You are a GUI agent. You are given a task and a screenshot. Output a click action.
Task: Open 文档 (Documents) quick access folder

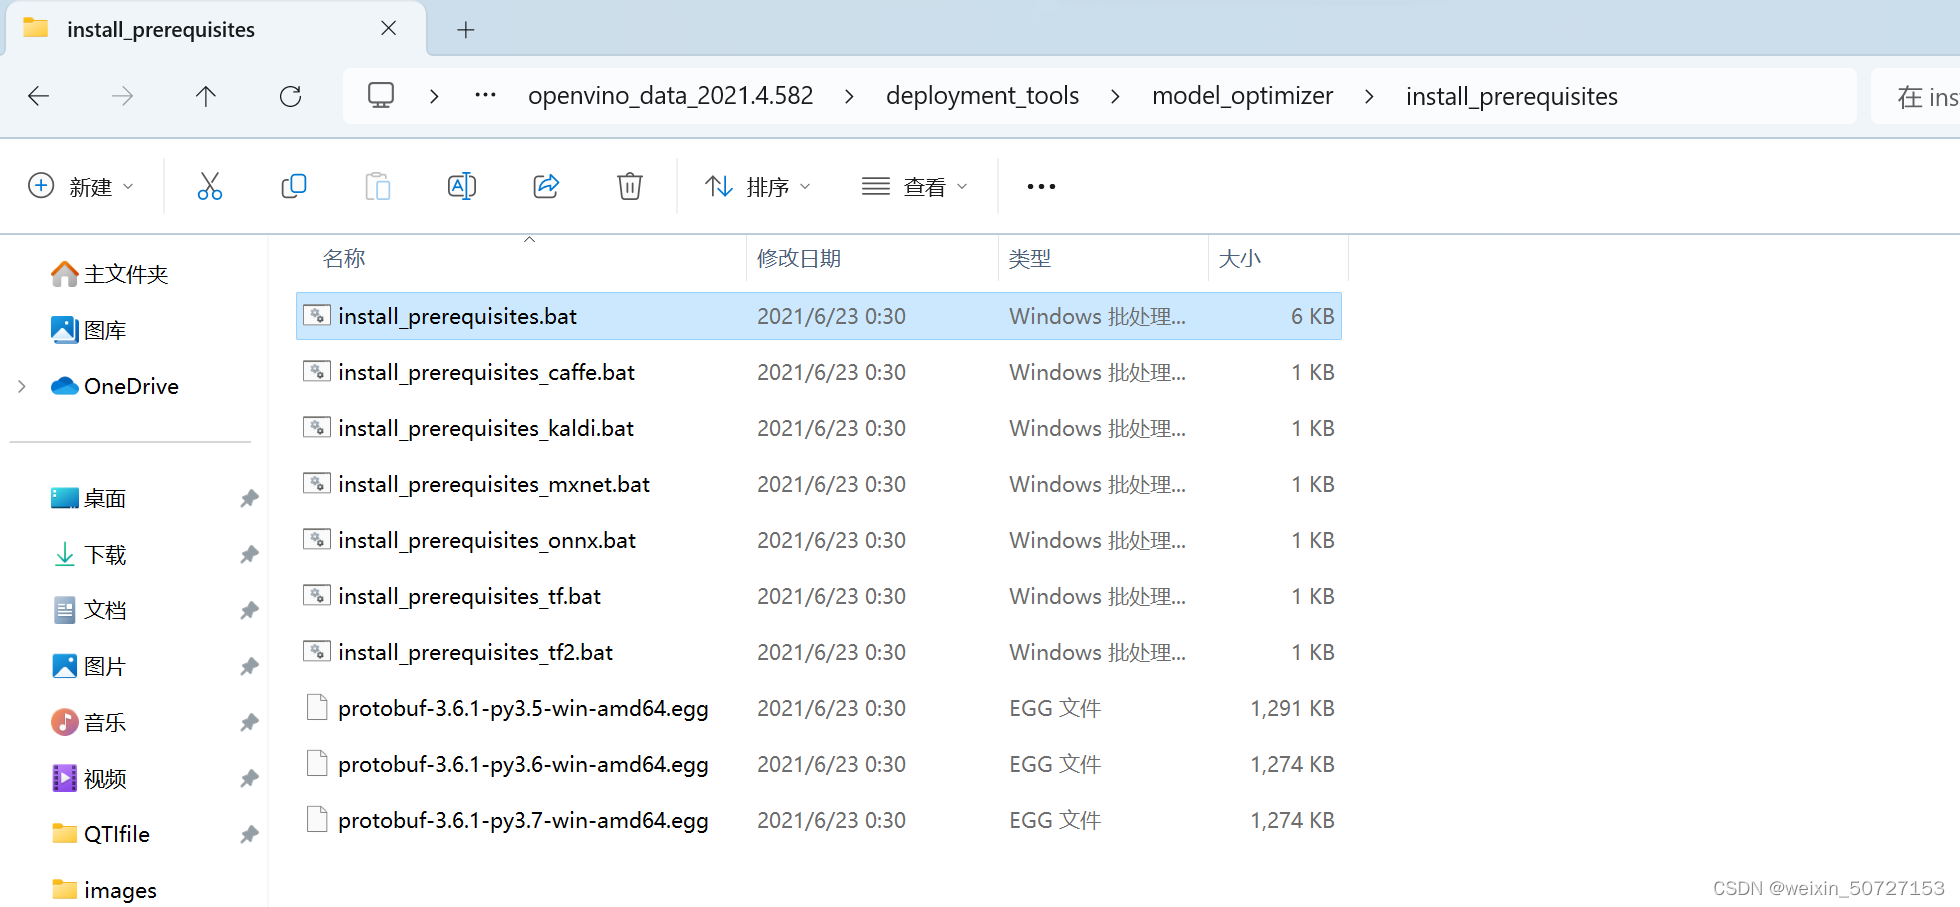coord(89,610)
